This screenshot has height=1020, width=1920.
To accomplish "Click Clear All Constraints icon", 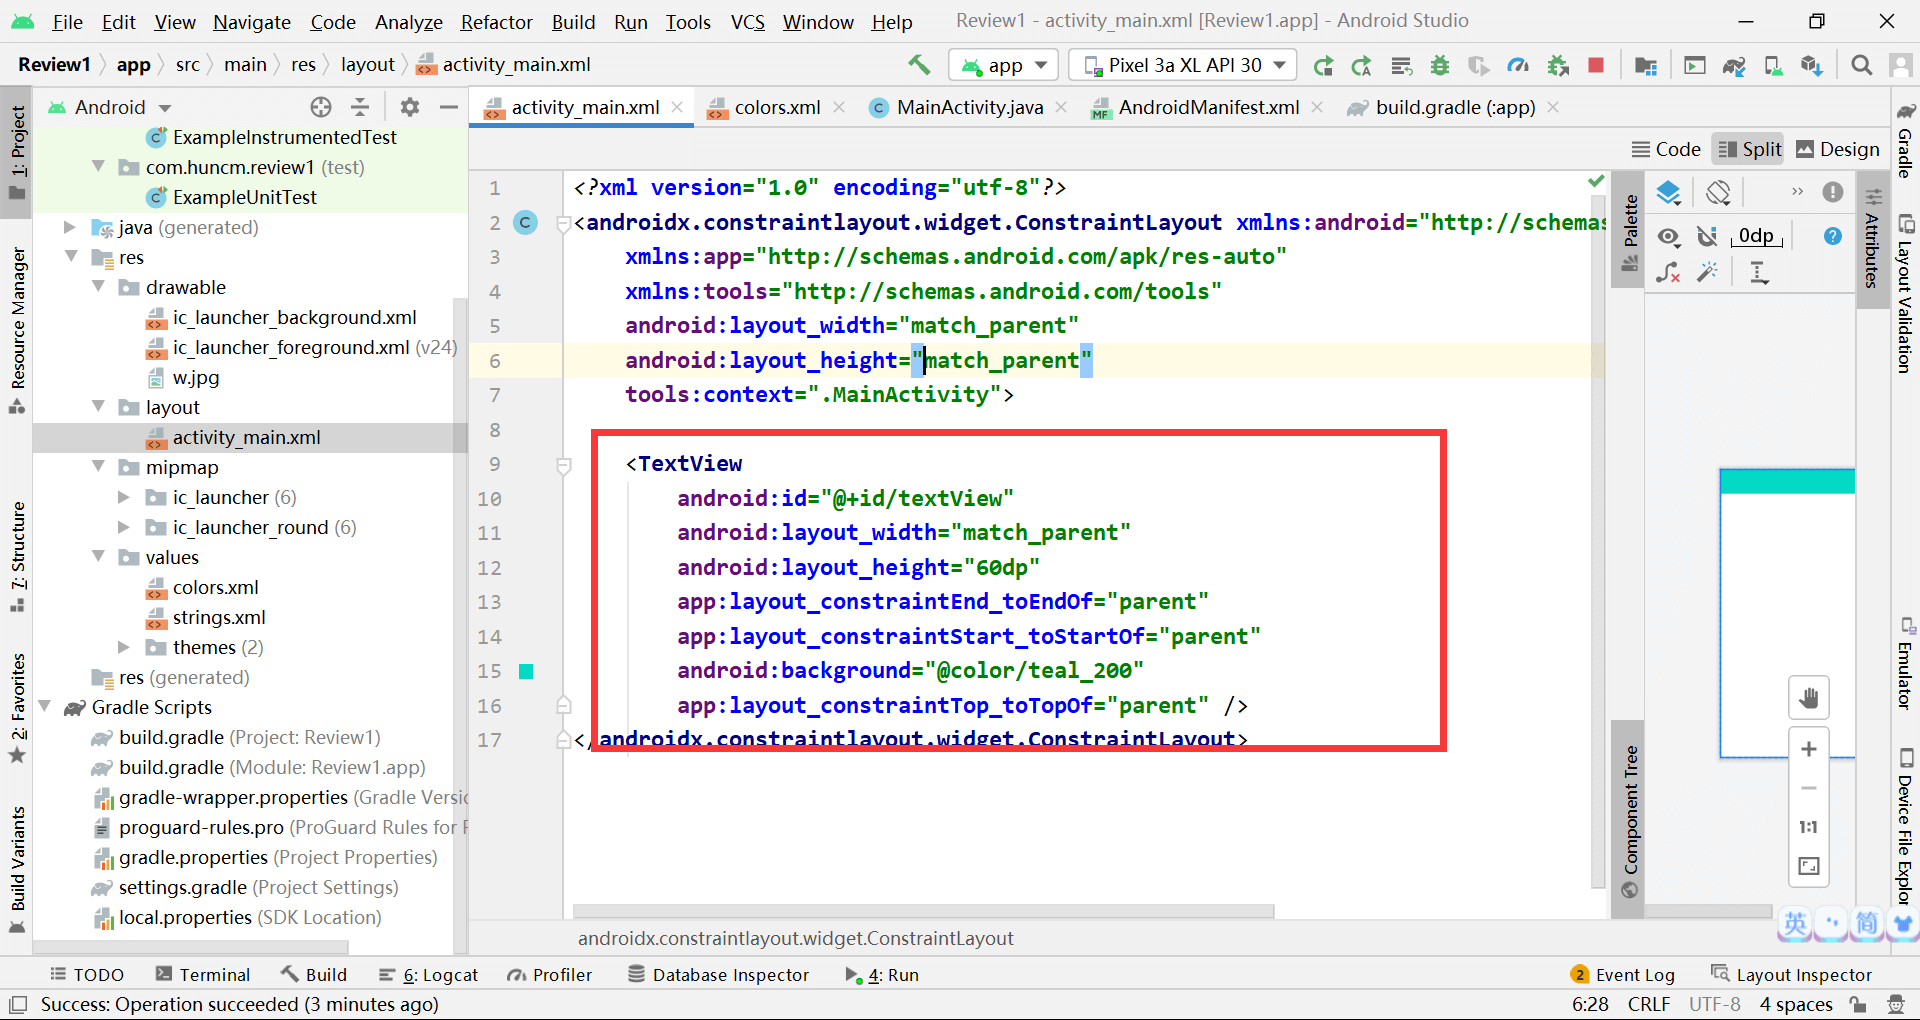I will coord(1668,271).
